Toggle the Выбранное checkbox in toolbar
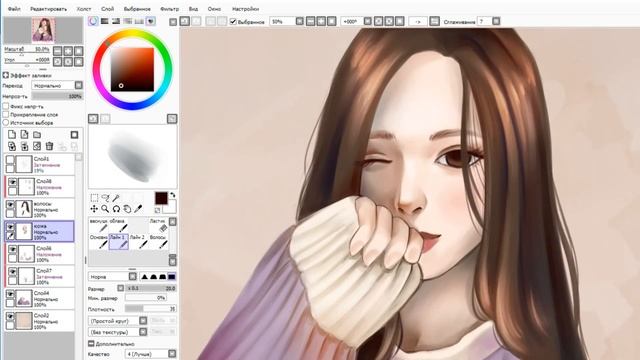Image resolution: width=640 pixels, height=360 pixels. tap(233, 21)
